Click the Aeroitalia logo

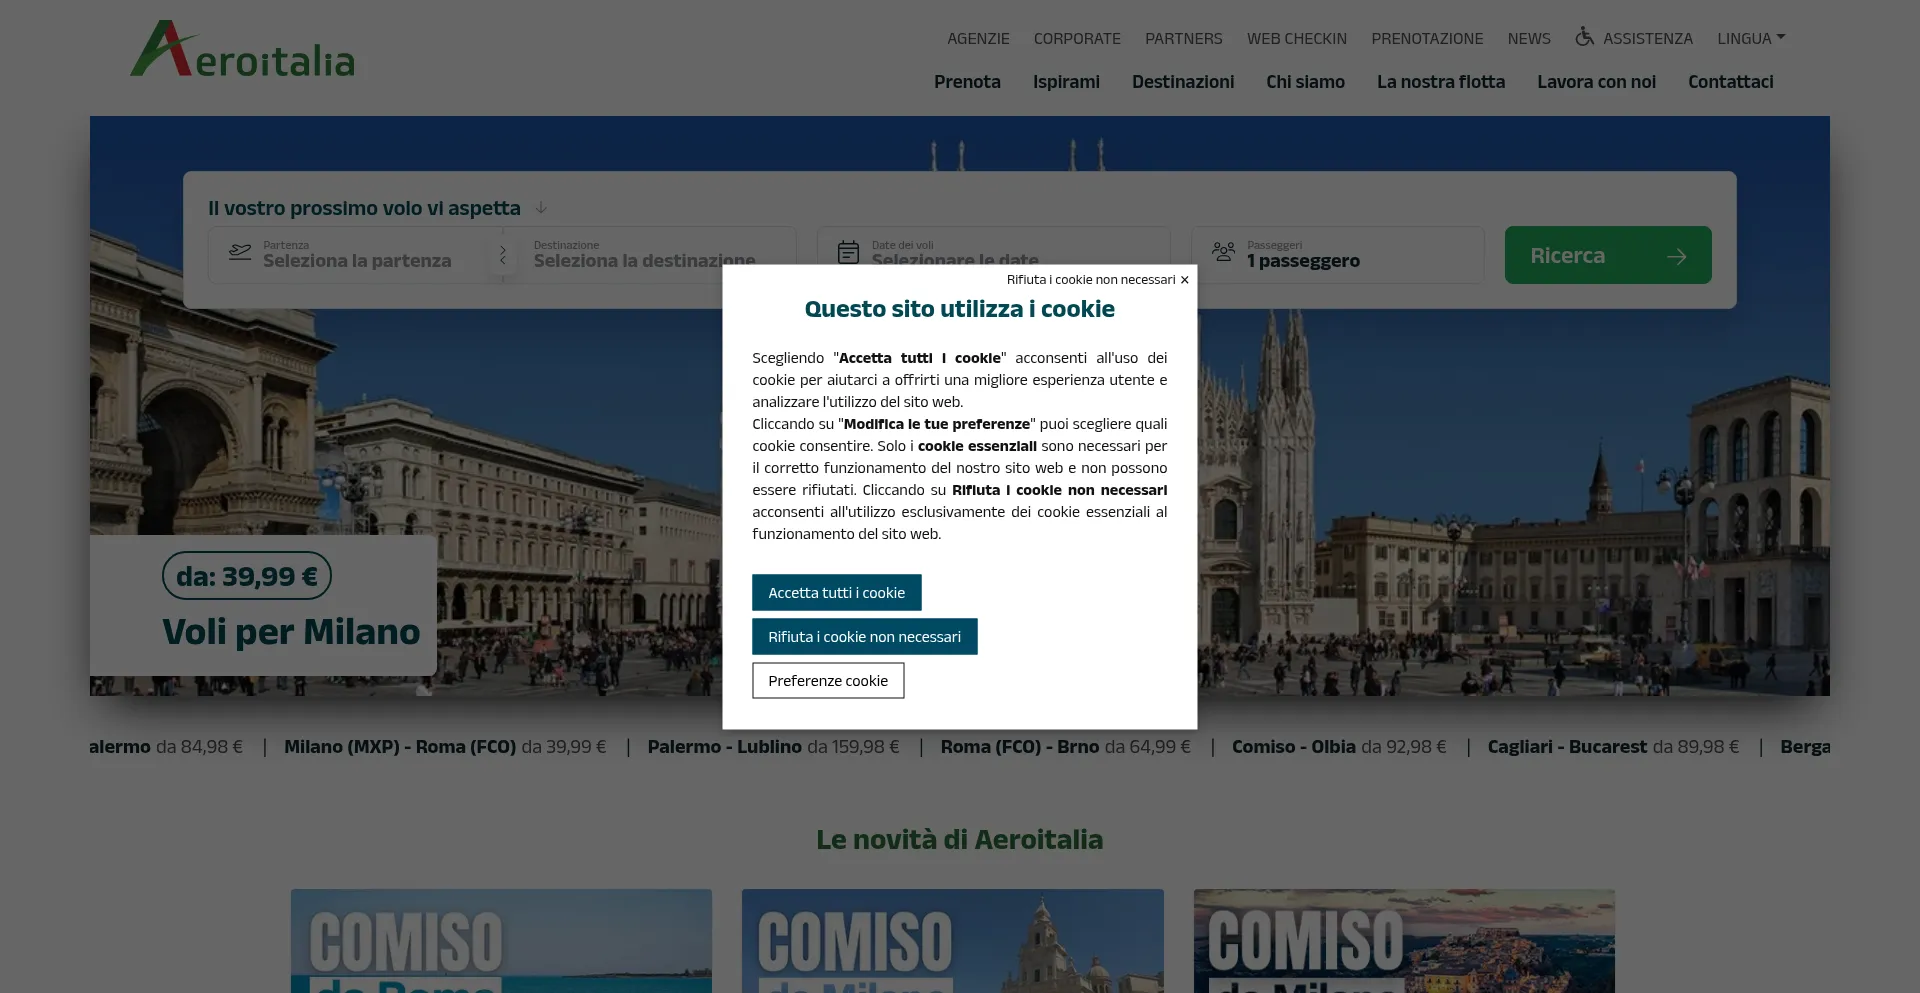243,50
